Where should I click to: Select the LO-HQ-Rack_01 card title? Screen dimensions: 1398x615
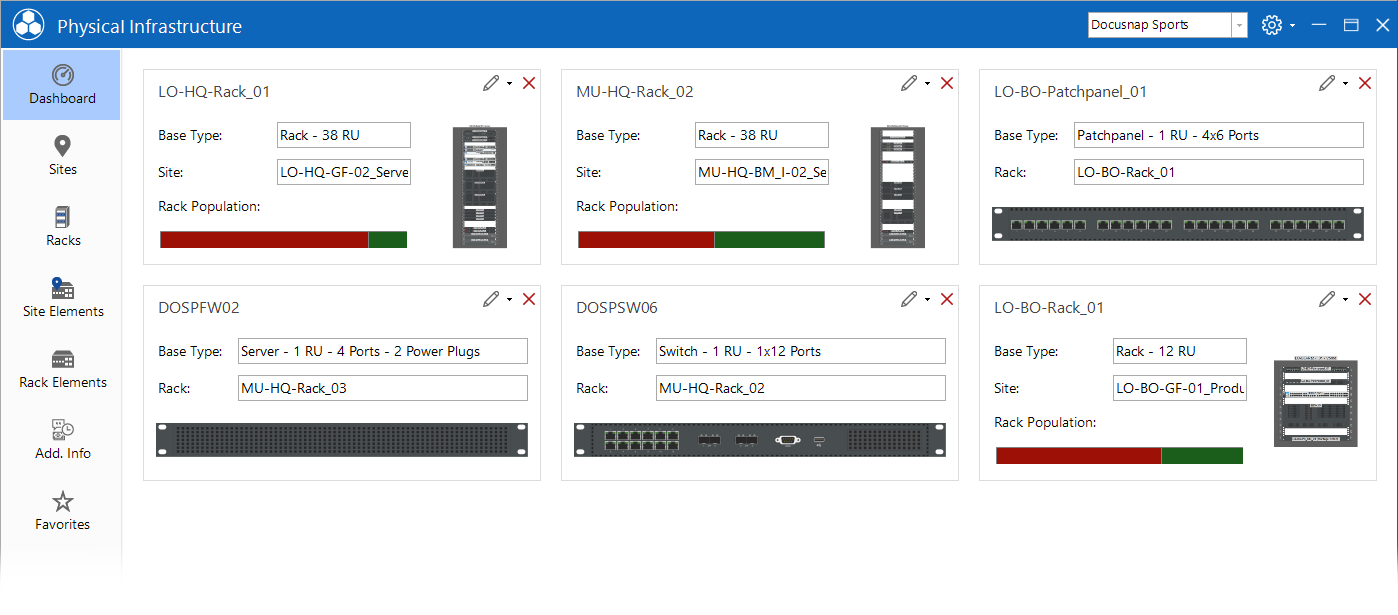click(x=214, y=92)
